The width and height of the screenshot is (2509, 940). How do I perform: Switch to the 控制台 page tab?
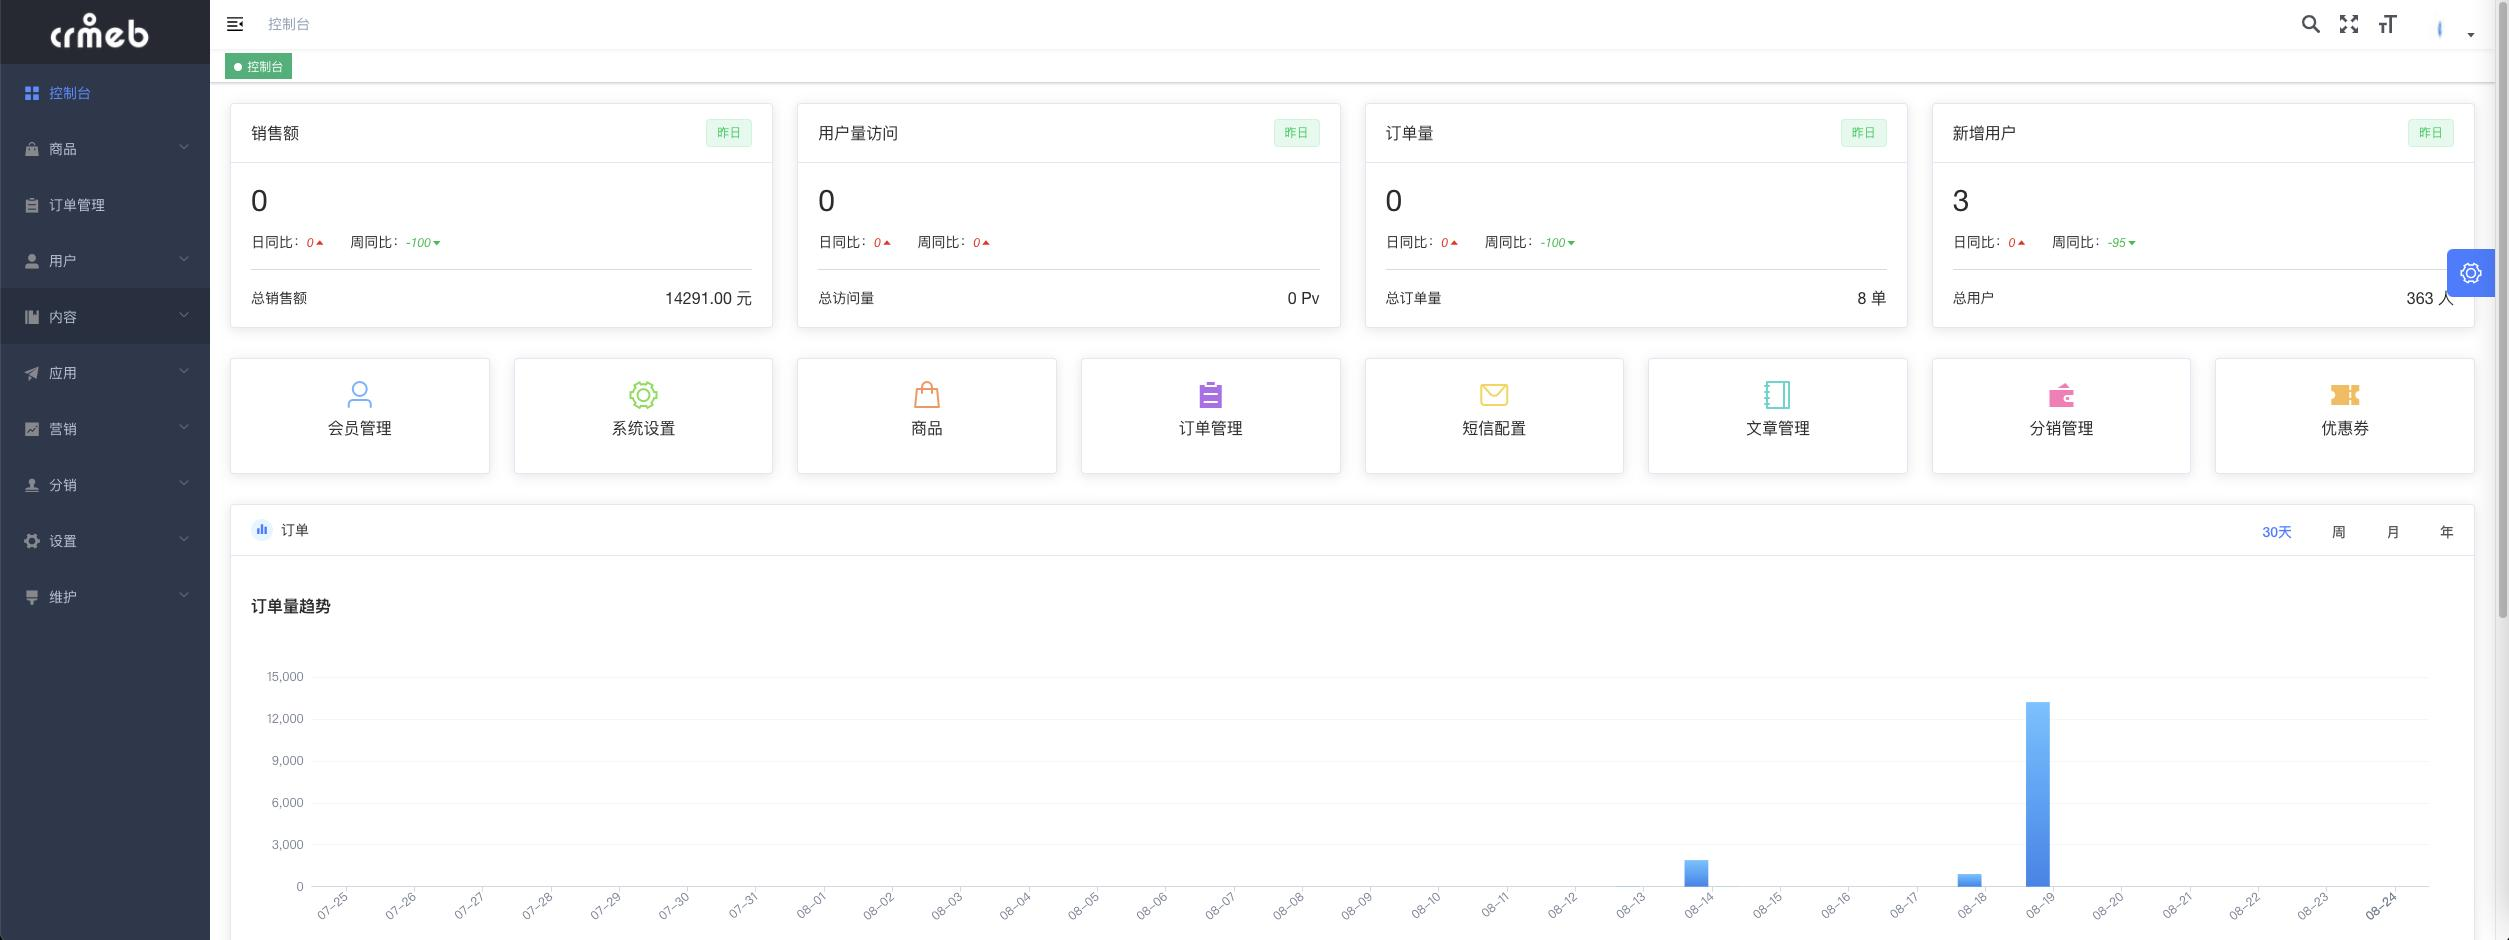coord(258,66)
